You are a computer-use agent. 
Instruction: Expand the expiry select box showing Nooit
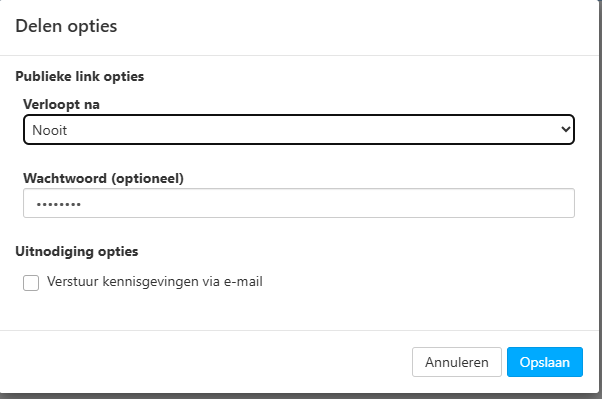(x=299, y=129)
